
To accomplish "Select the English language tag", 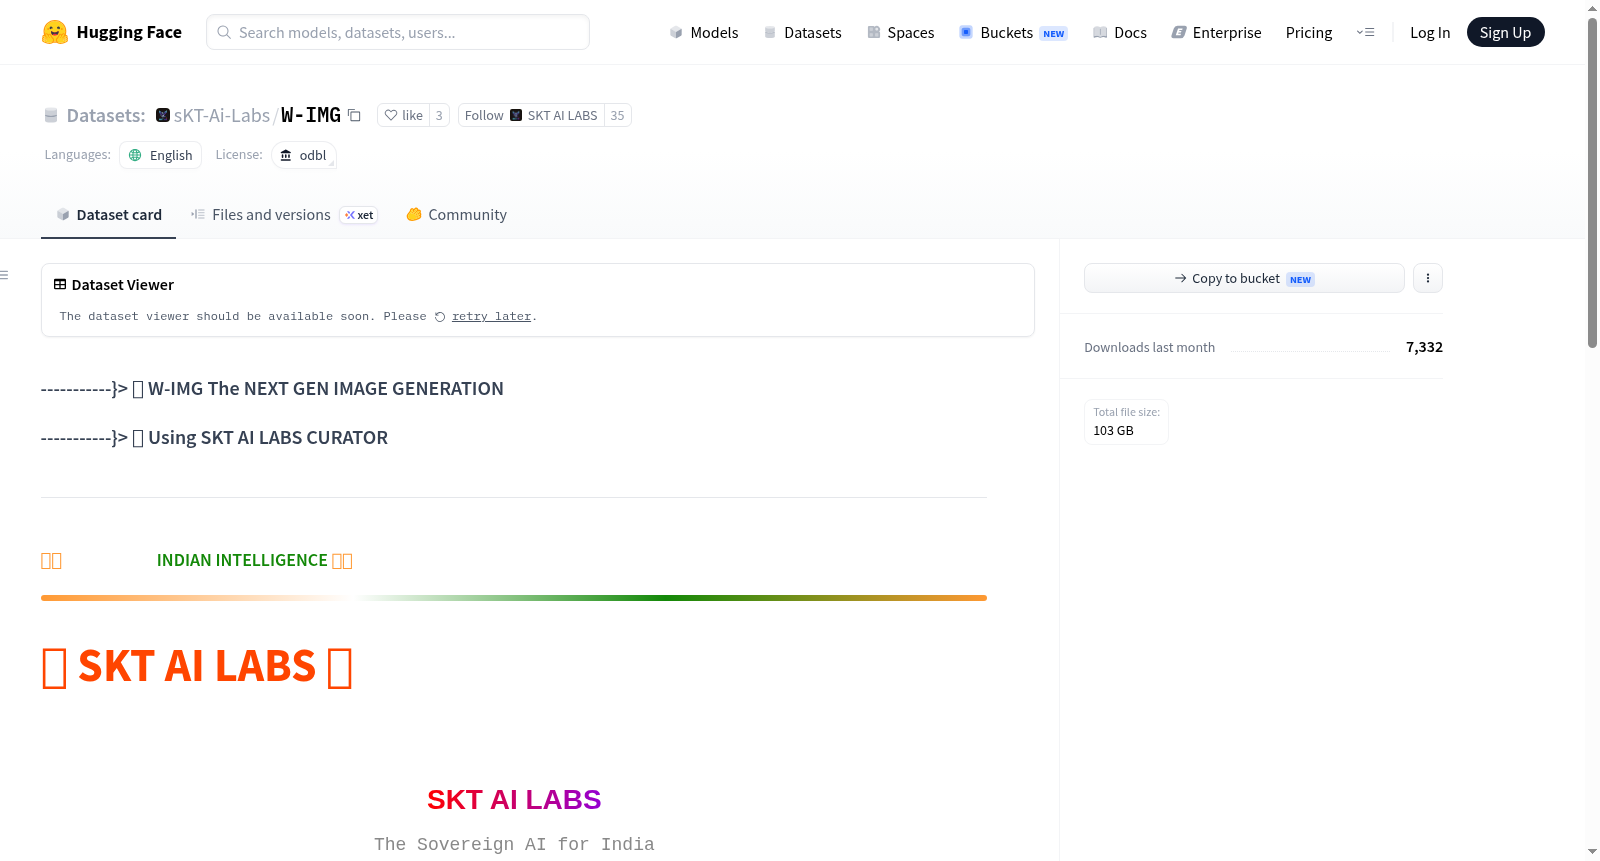I will coord(161,155).
